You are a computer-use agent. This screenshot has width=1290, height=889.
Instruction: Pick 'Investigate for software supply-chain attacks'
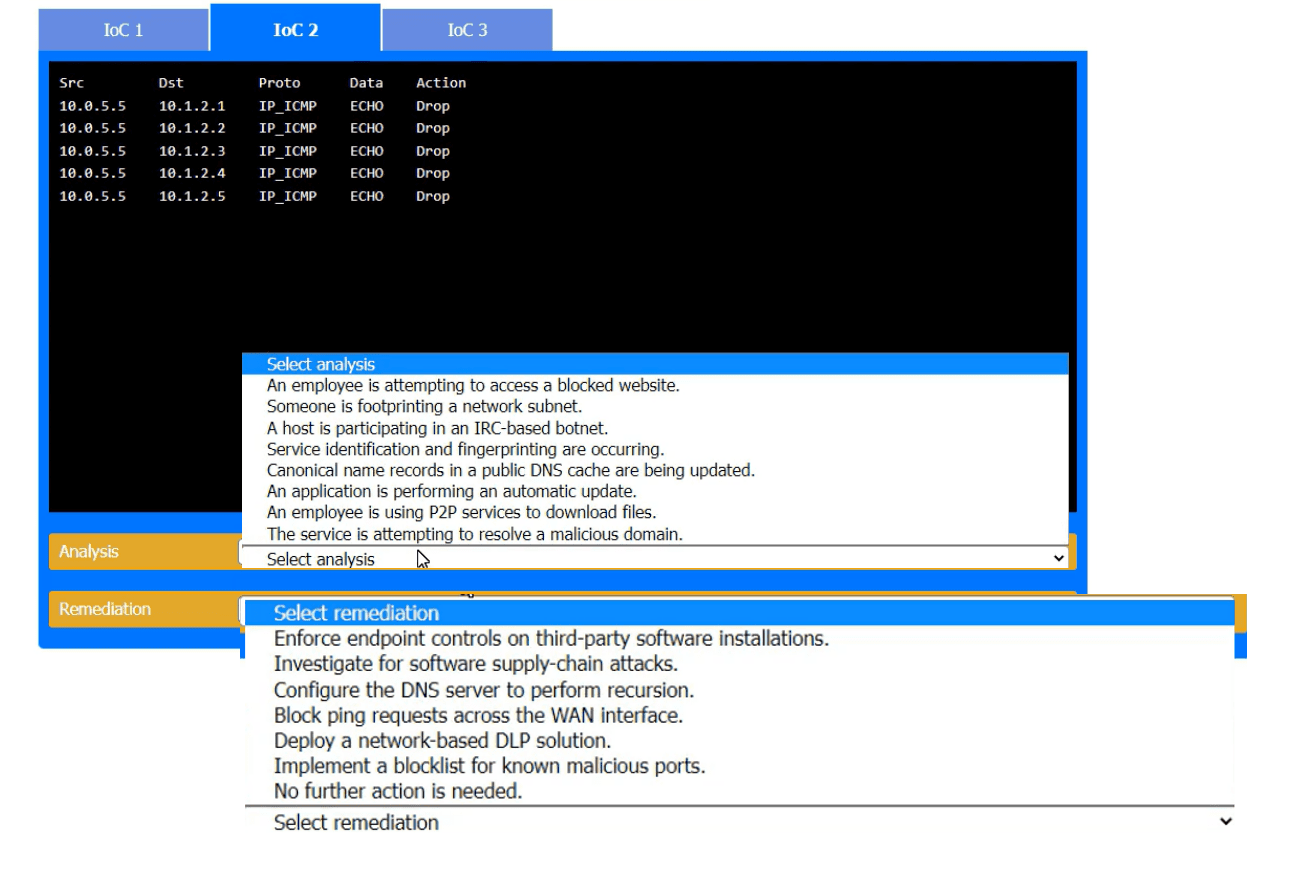pos(475,663)
